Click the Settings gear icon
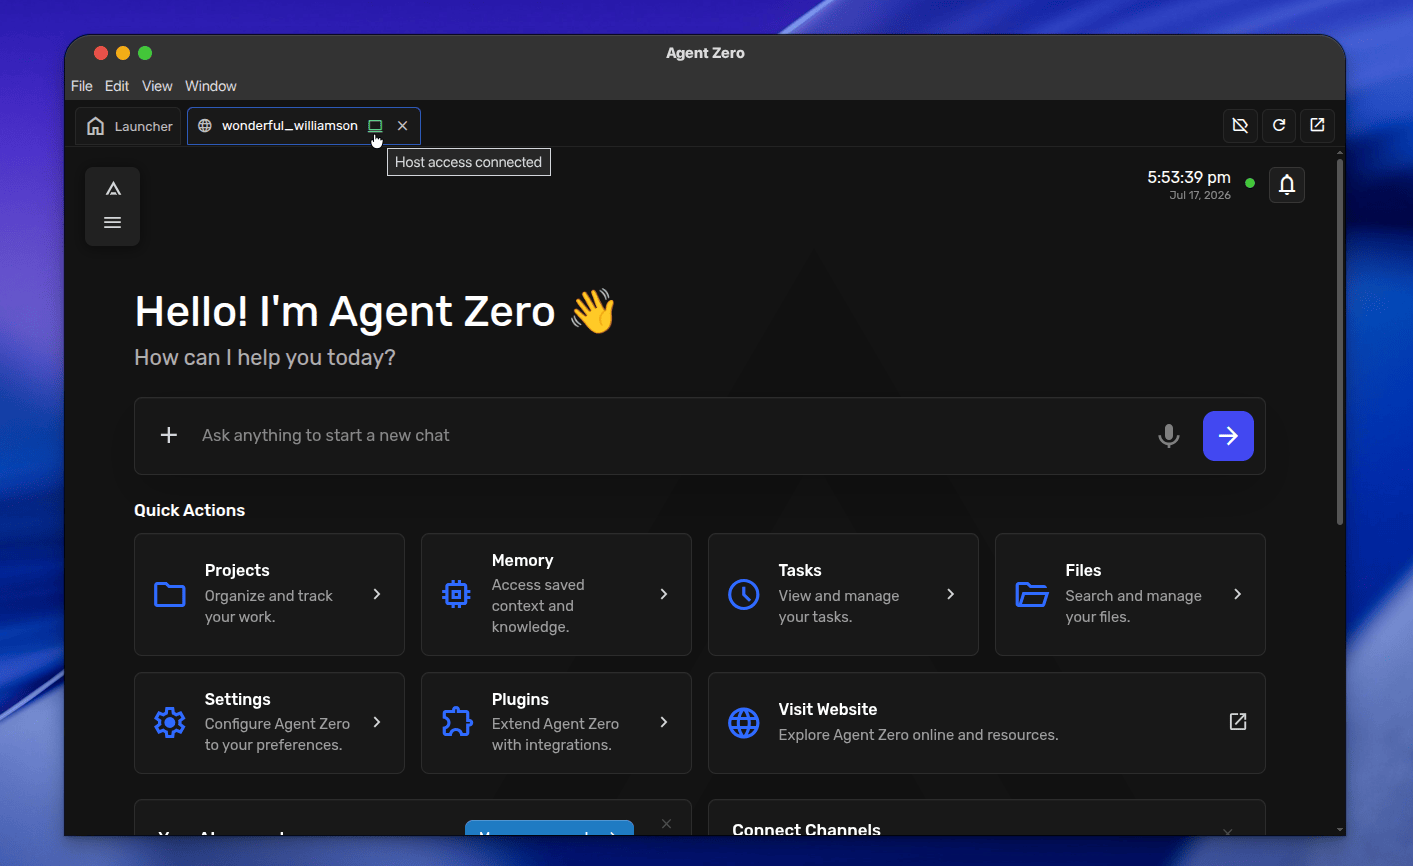 (170, 722)
